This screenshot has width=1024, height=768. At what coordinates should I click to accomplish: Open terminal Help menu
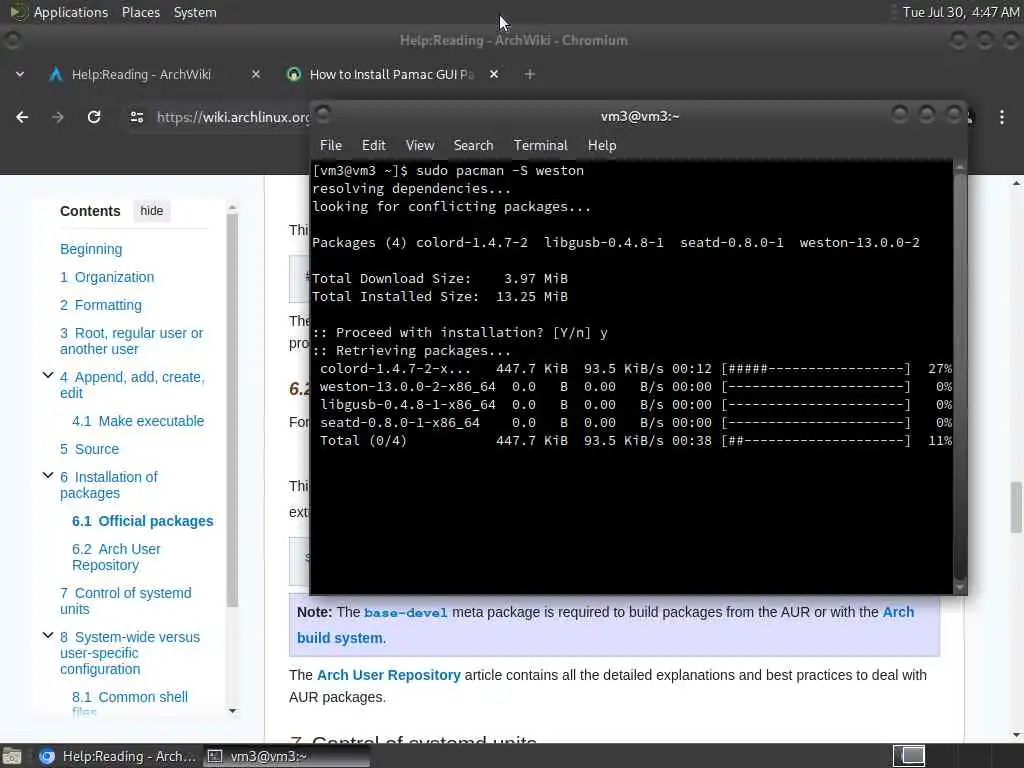click(601, 145)
